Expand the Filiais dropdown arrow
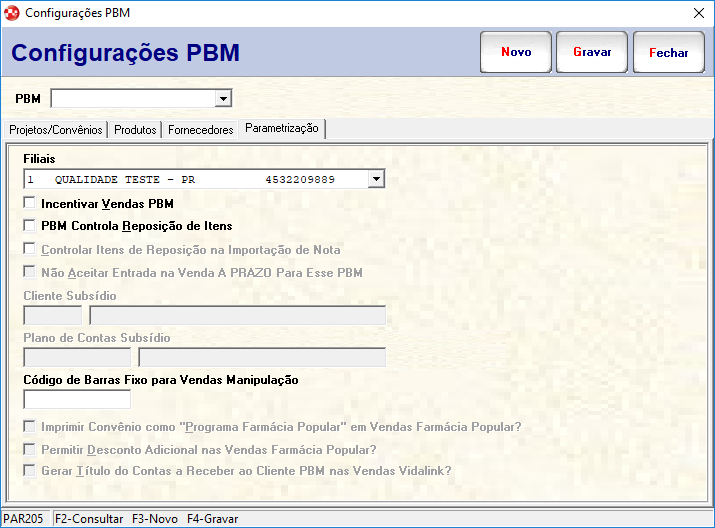The height and width of the screenshot is (528, 715). pyautogui.click(x=376, y=179)
